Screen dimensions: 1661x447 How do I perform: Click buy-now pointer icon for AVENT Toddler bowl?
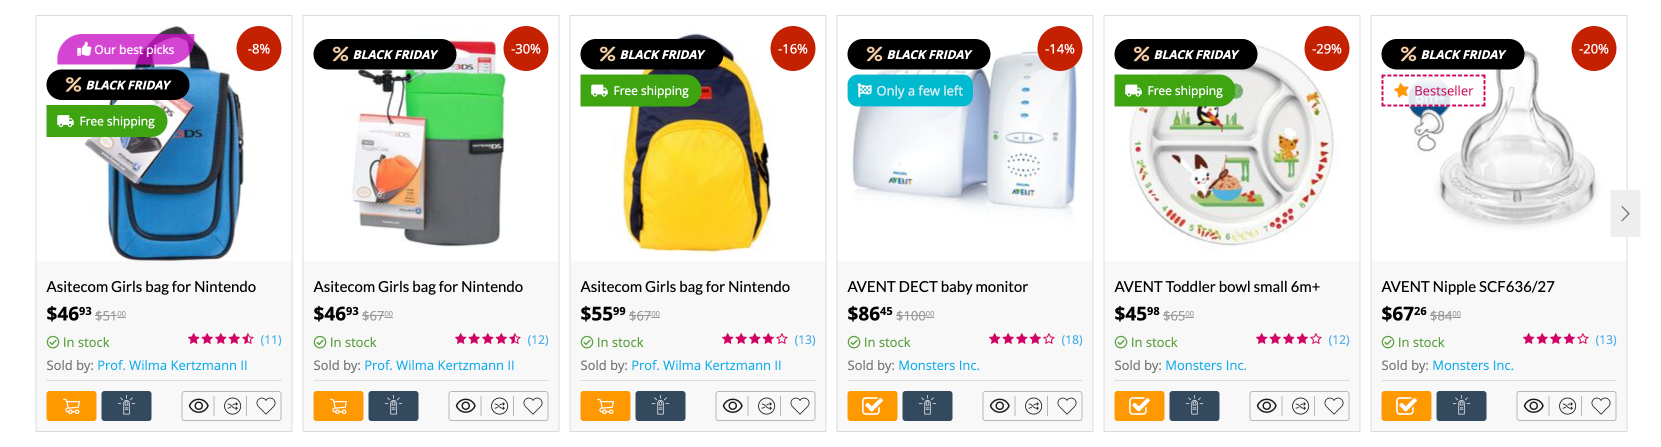[1194, 406]
